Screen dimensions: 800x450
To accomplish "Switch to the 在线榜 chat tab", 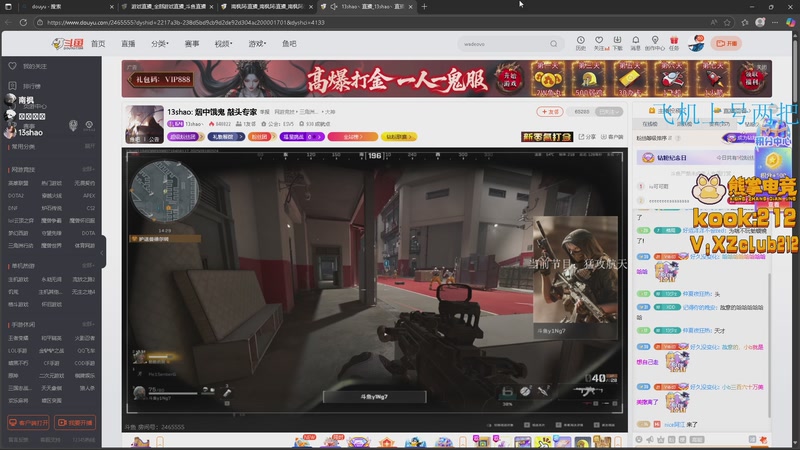I will (x=649, y=124).
